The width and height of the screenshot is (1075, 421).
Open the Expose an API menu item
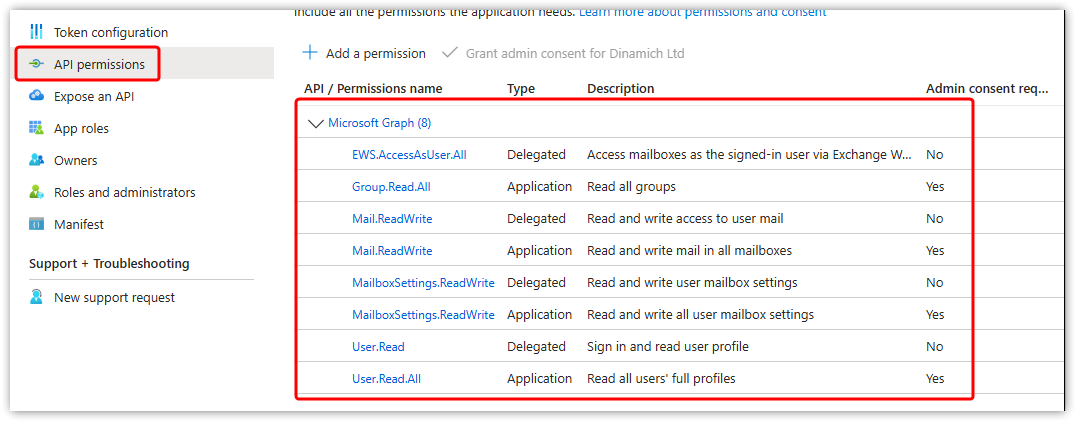(x=94, y=96)
